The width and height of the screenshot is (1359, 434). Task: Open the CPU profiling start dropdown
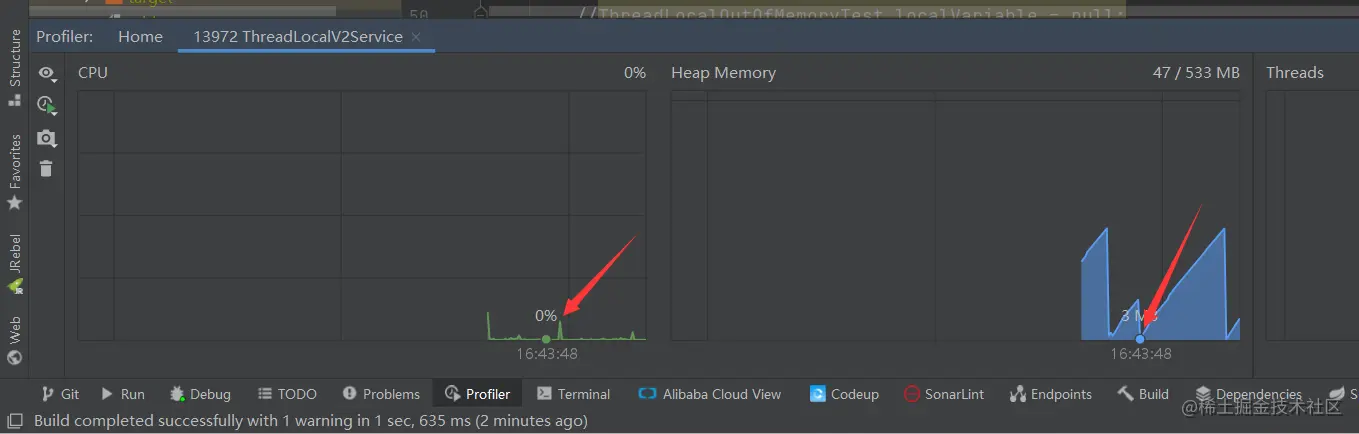46,104
